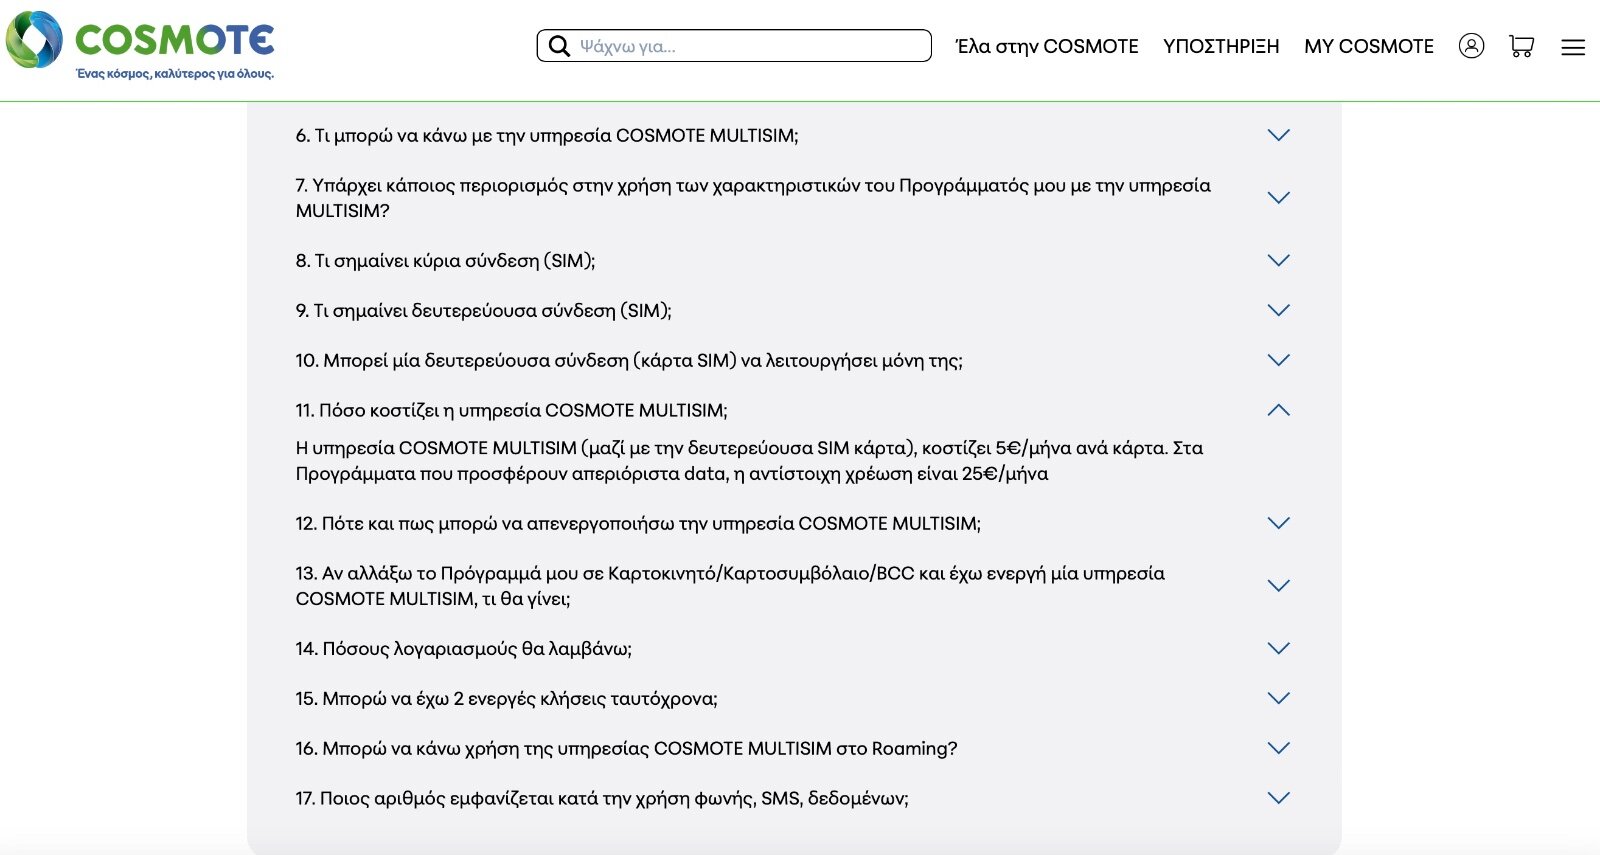
Task: Expand question 10 chevron about secondary SIM
Action: (x=1278, y=360)
